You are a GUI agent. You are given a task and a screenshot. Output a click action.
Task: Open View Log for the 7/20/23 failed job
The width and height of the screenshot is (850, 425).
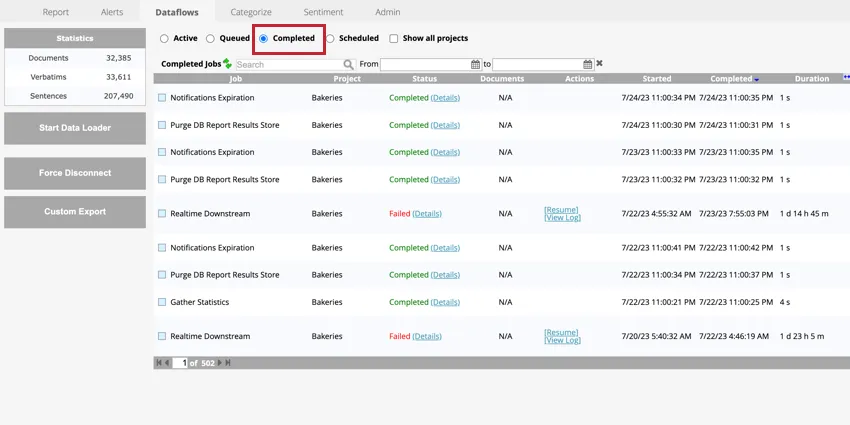pos(561,341)
